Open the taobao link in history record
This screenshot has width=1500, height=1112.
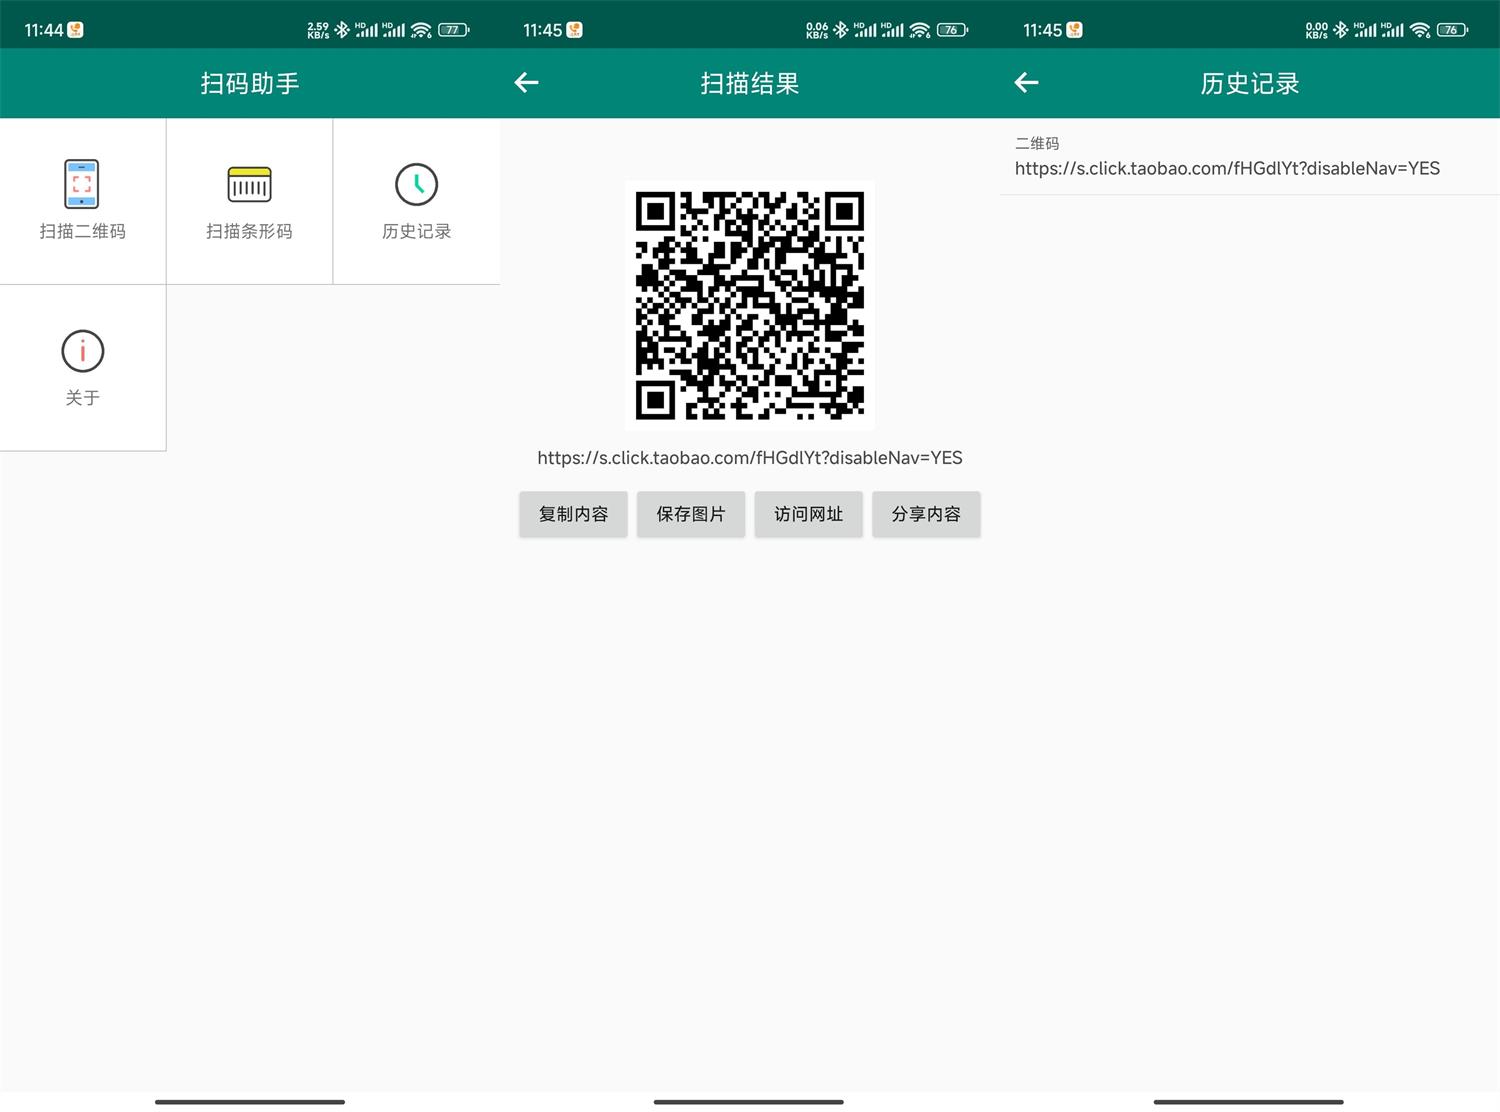pos(1226,168)
